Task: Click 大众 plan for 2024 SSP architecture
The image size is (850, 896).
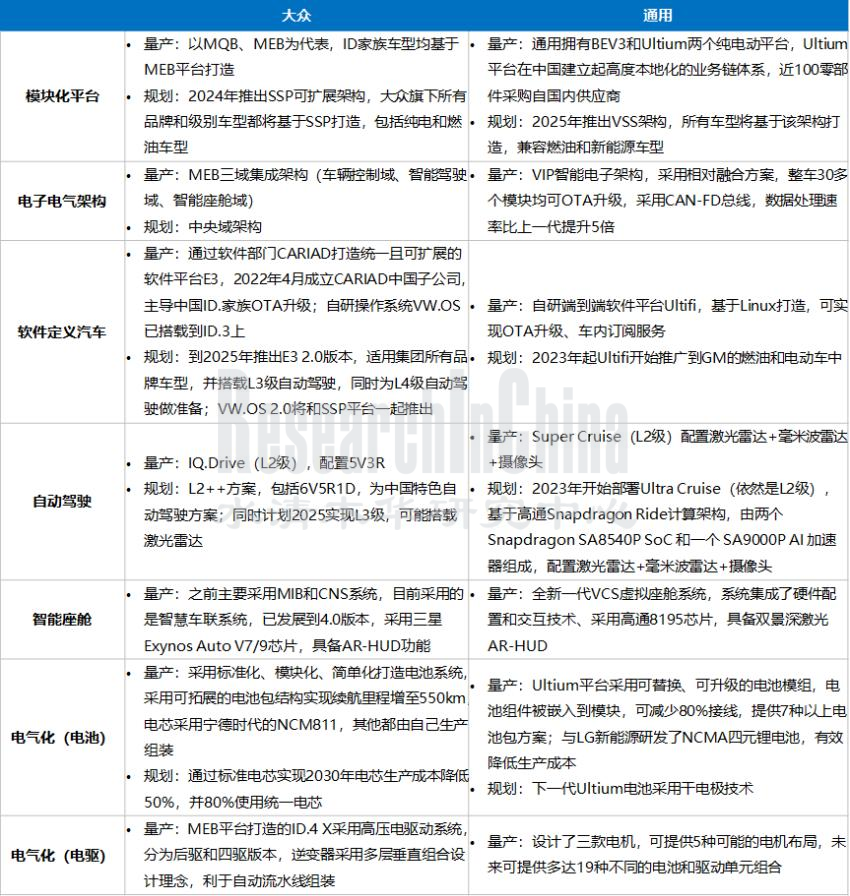Action: click(x=305, y=122)
